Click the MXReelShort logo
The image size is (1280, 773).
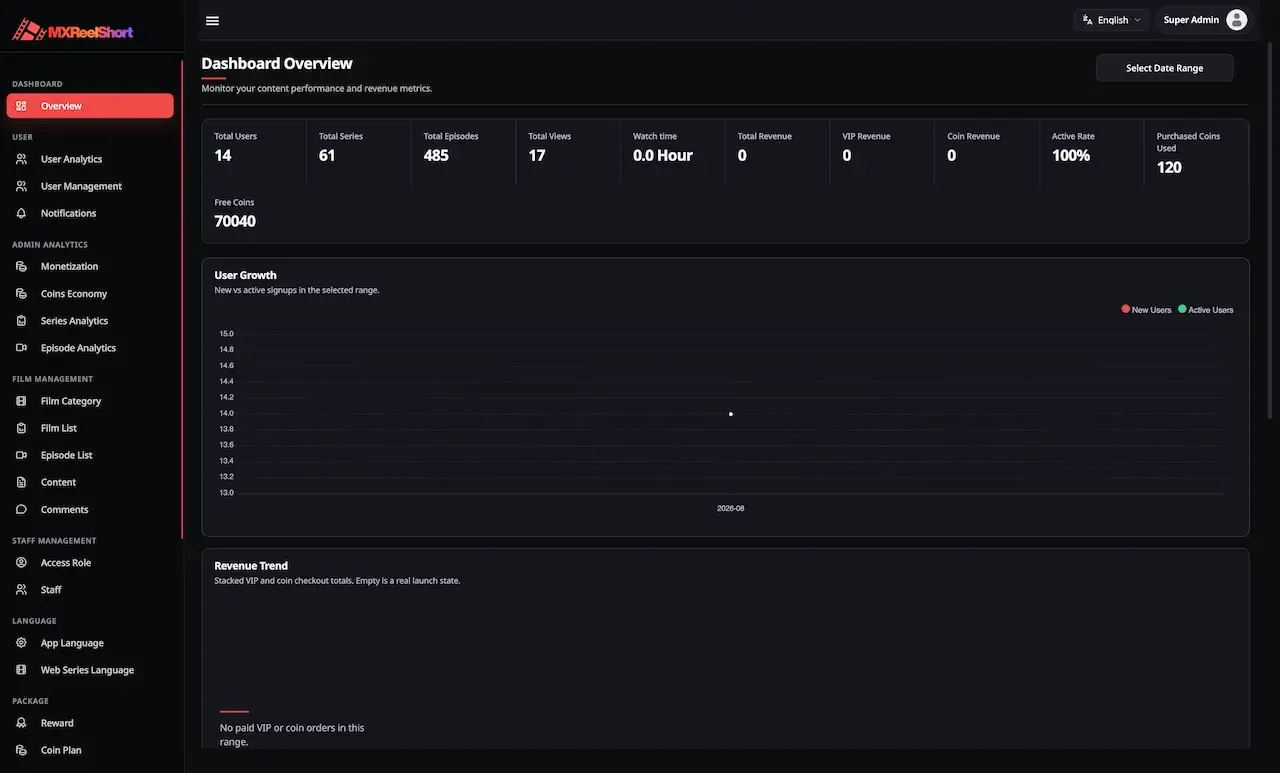point(73,30)
